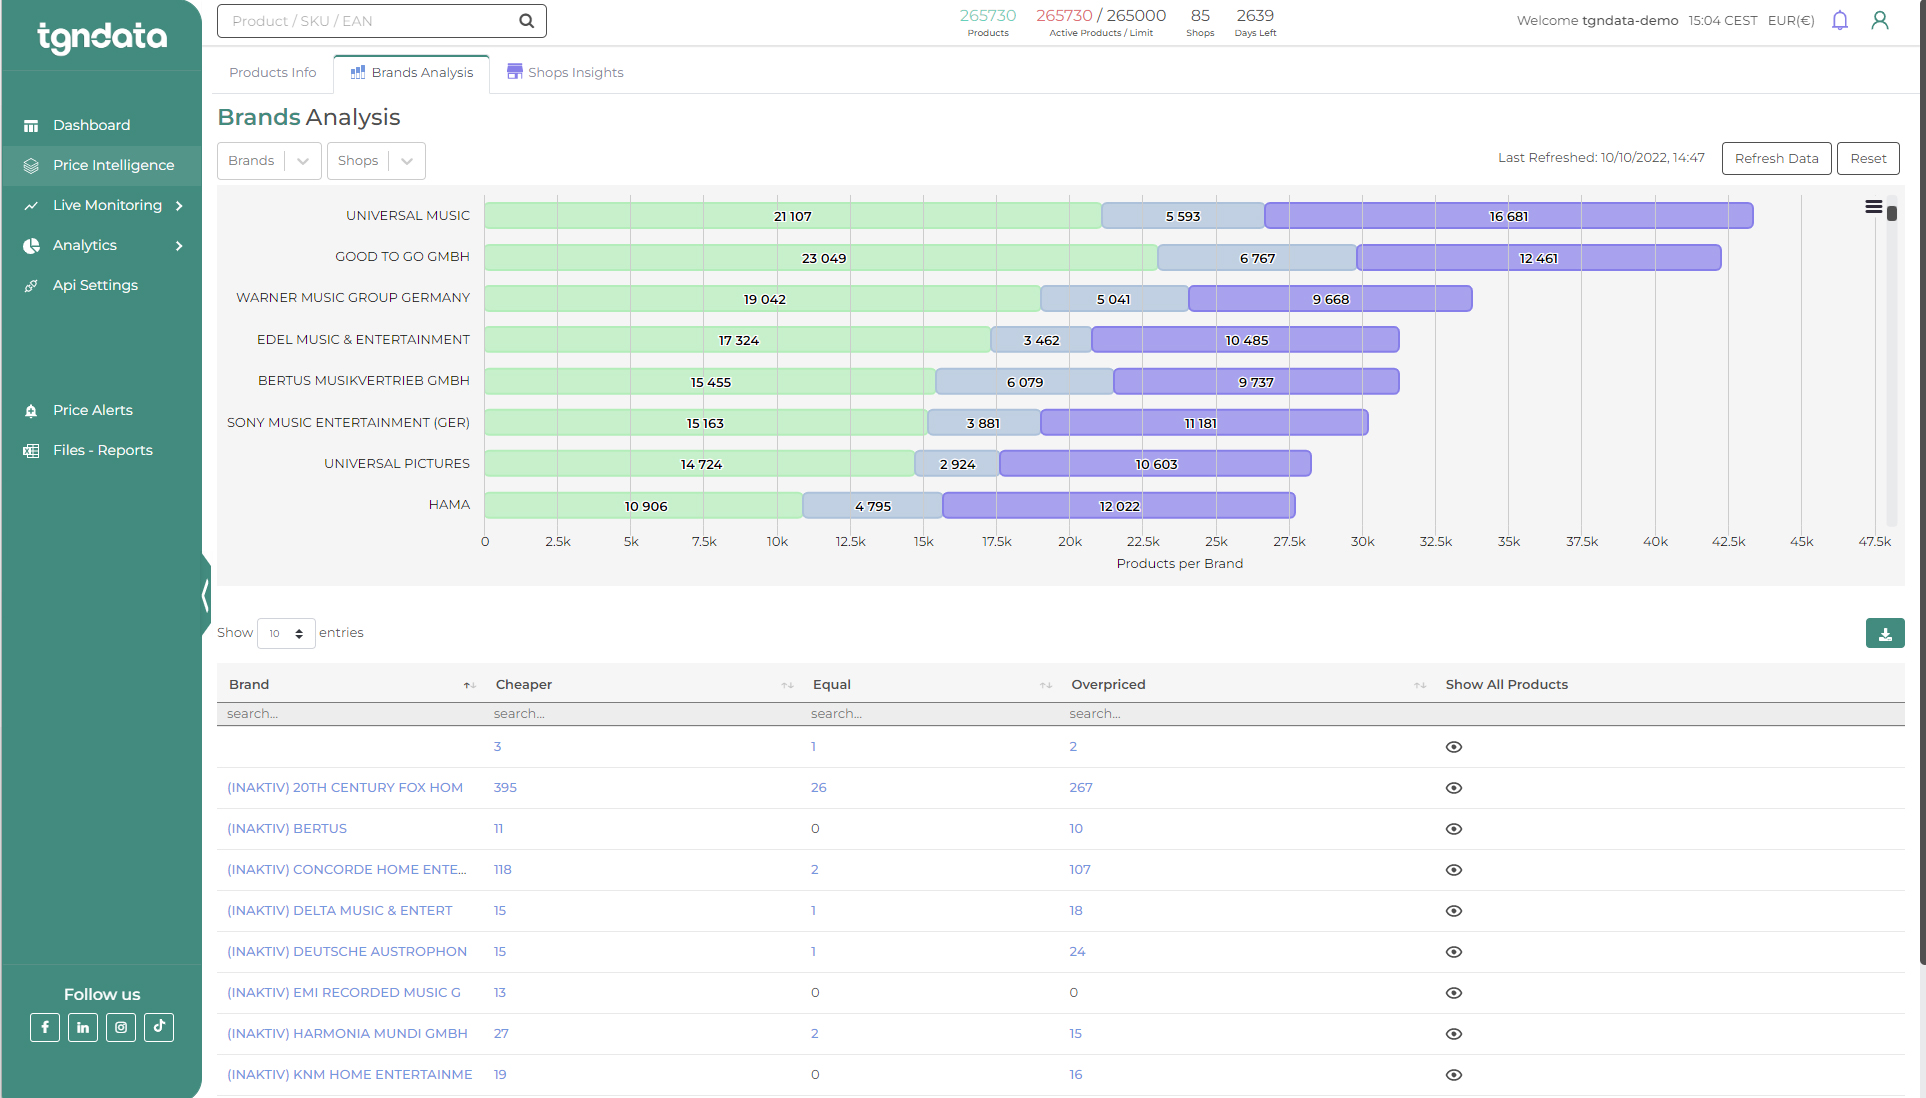Image resolution: width=1926 pixels, height=1098 pixels.
Task: Click the Analytics pie chart icon
Action: (31, 246)
